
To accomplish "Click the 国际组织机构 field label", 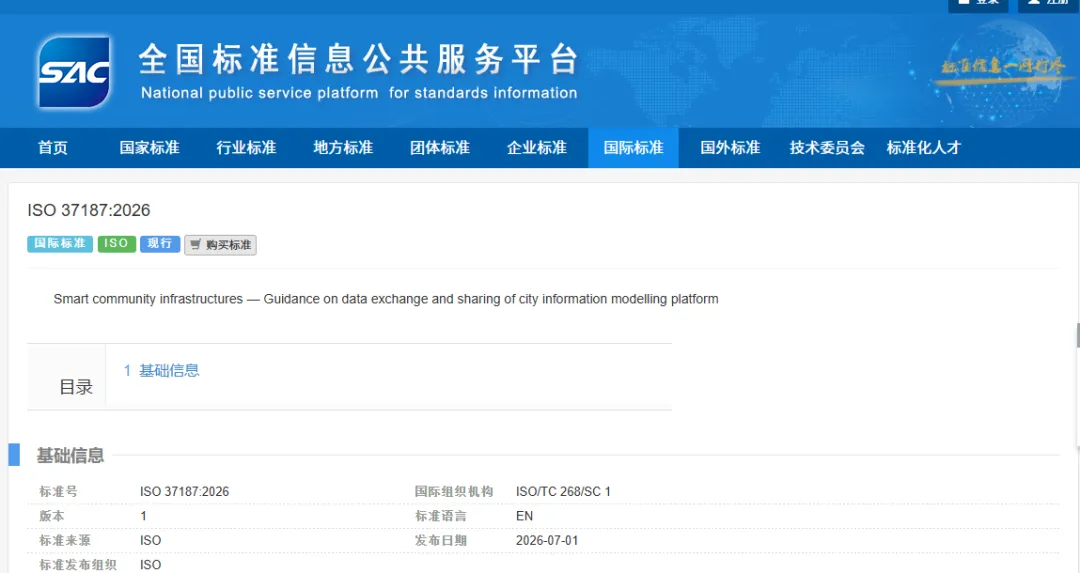I will (x=454, y=492).
